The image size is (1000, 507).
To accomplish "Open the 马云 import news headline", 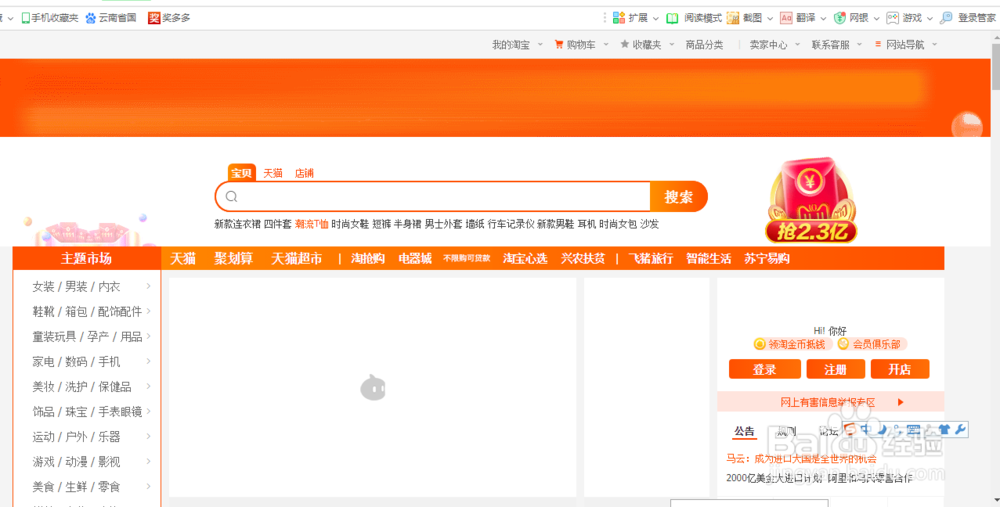I will [x=802, y=459].
